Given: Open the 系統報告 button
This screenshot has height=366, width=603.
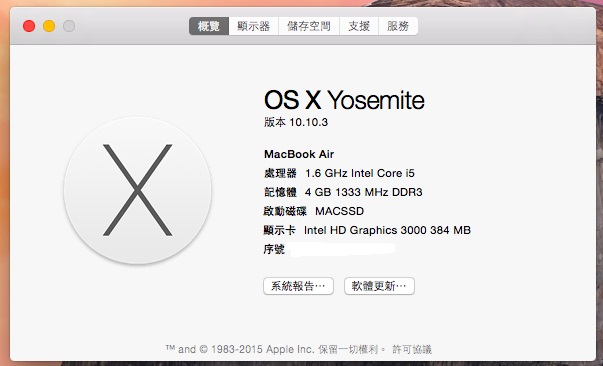Looking at the screenshot, I should coord(298,286).
